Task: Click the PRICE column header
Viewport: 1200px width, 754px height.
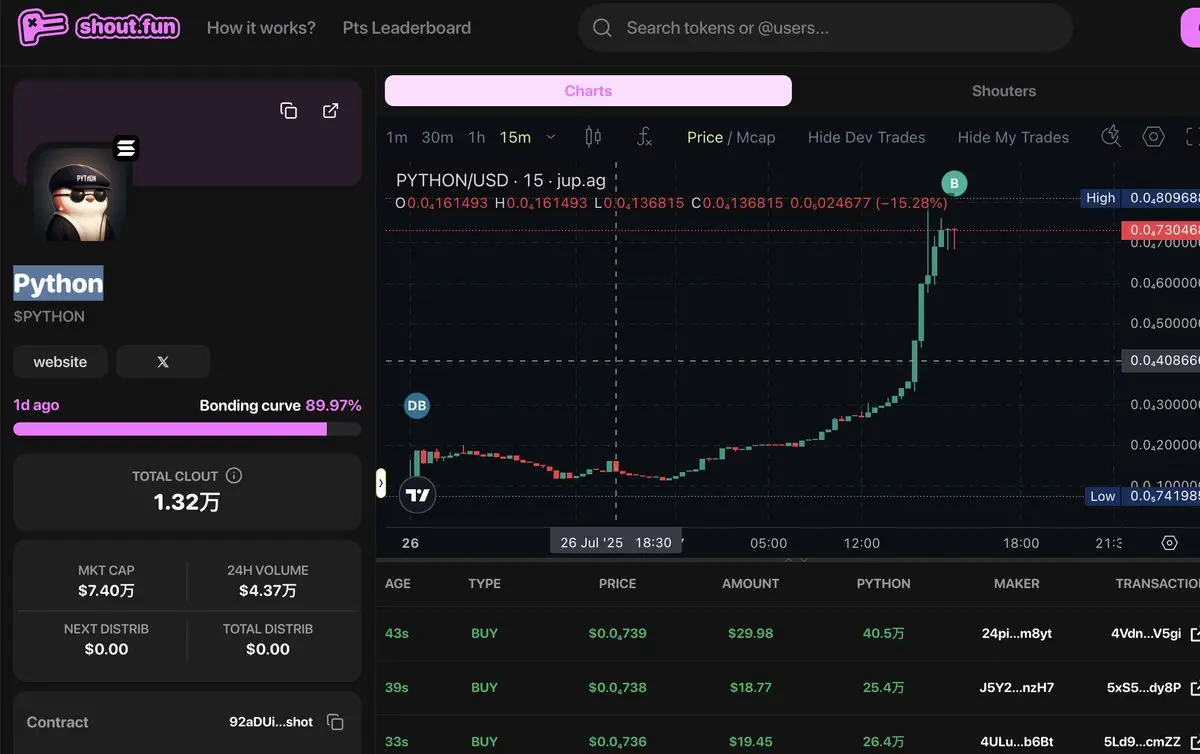Action: [x=617, y=583]
